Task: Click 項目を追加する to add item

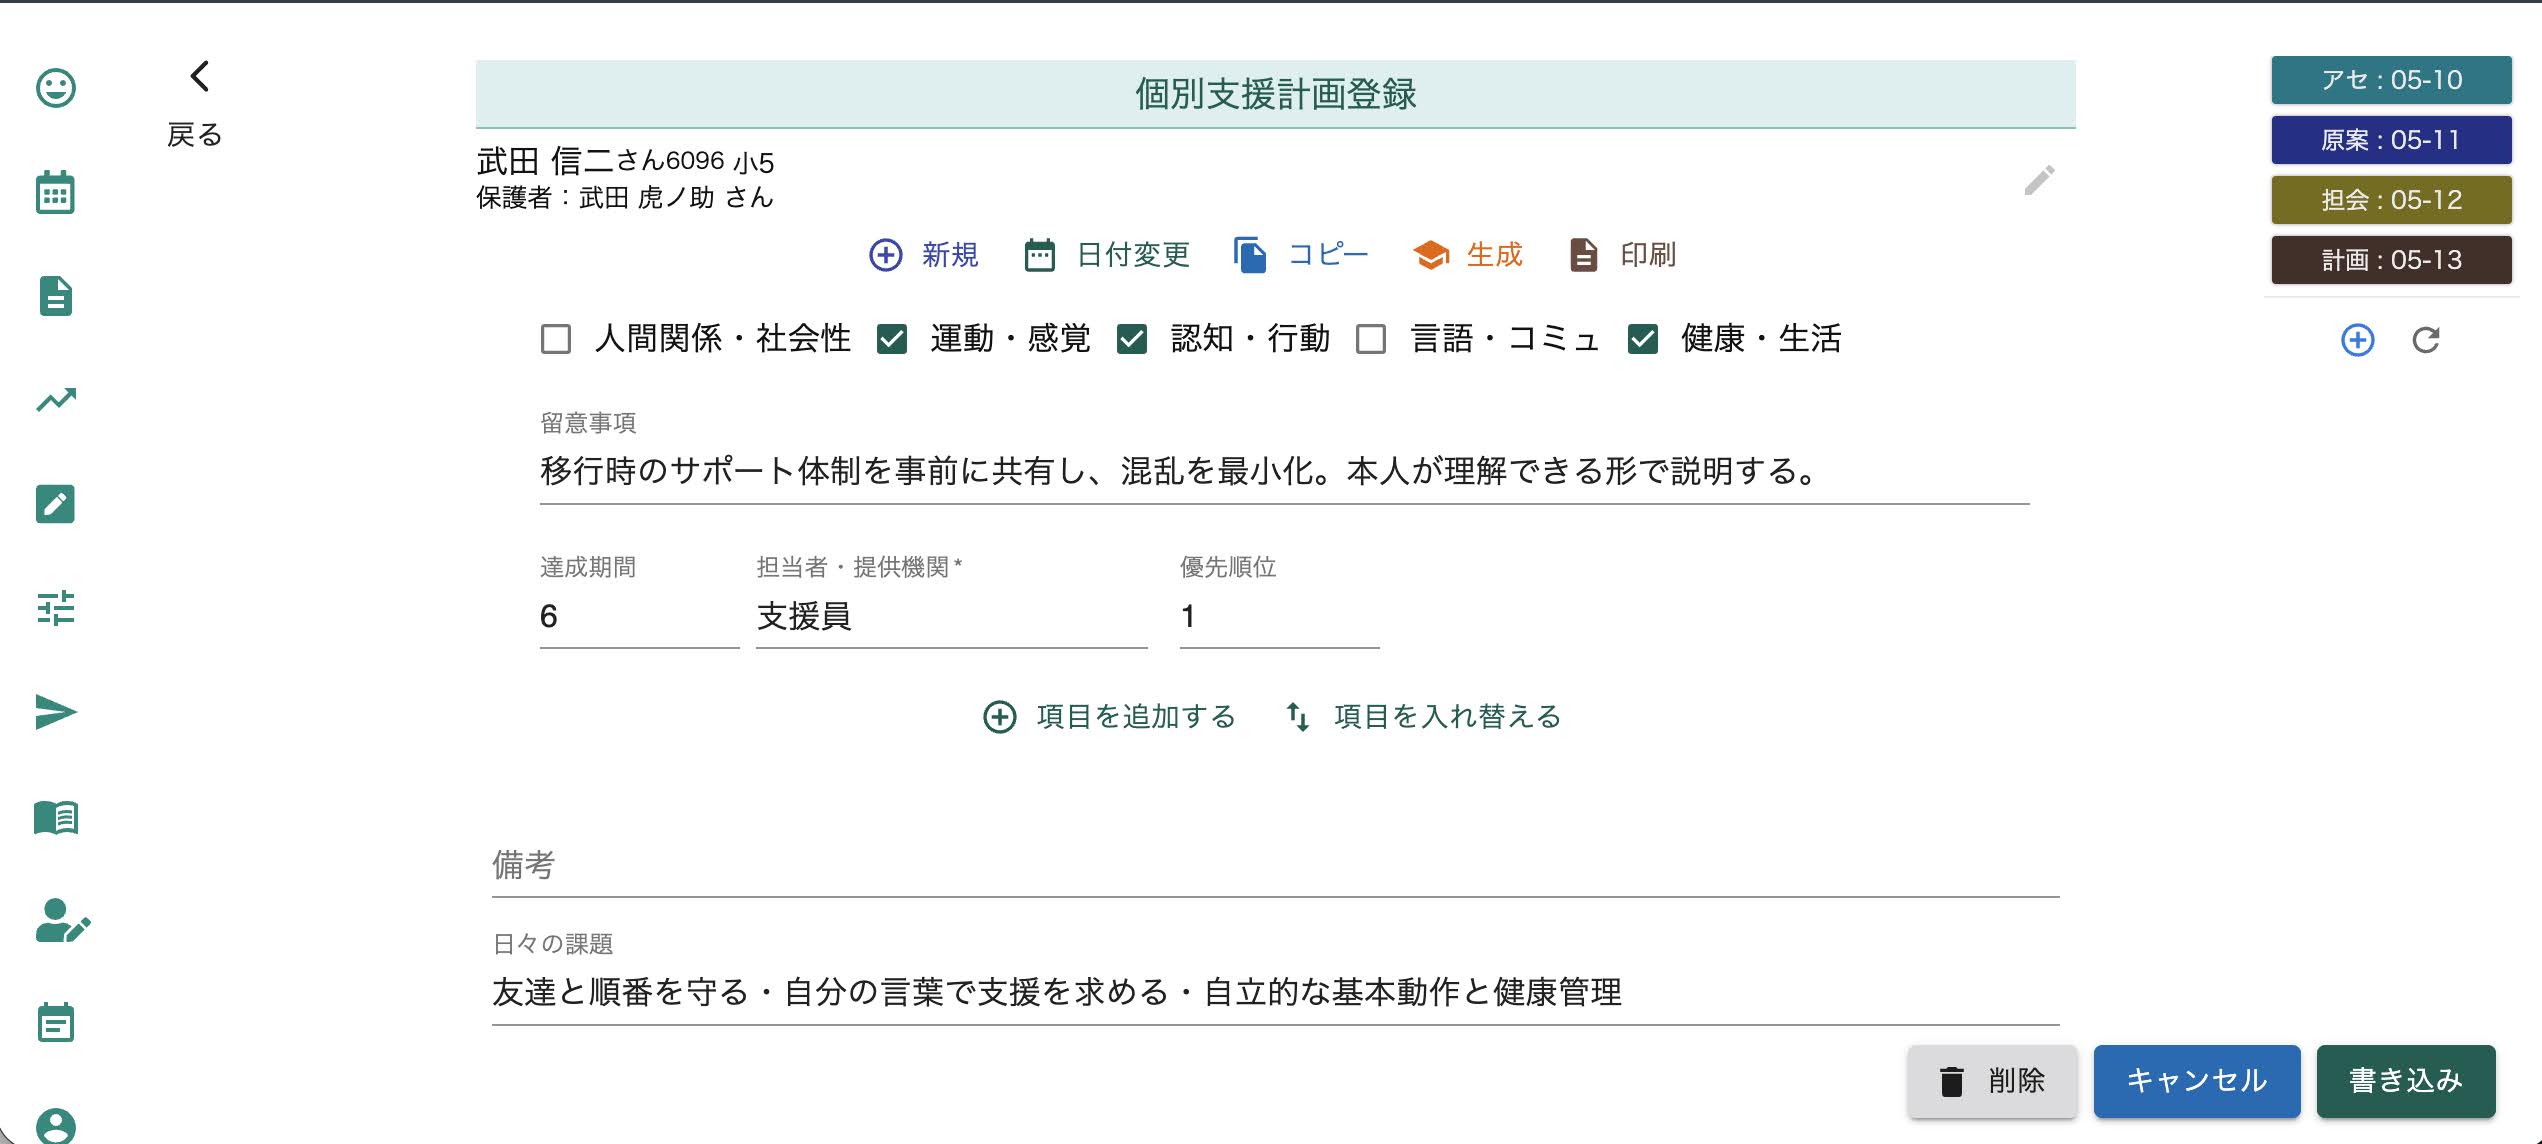Action: [x=1110, y=716]
